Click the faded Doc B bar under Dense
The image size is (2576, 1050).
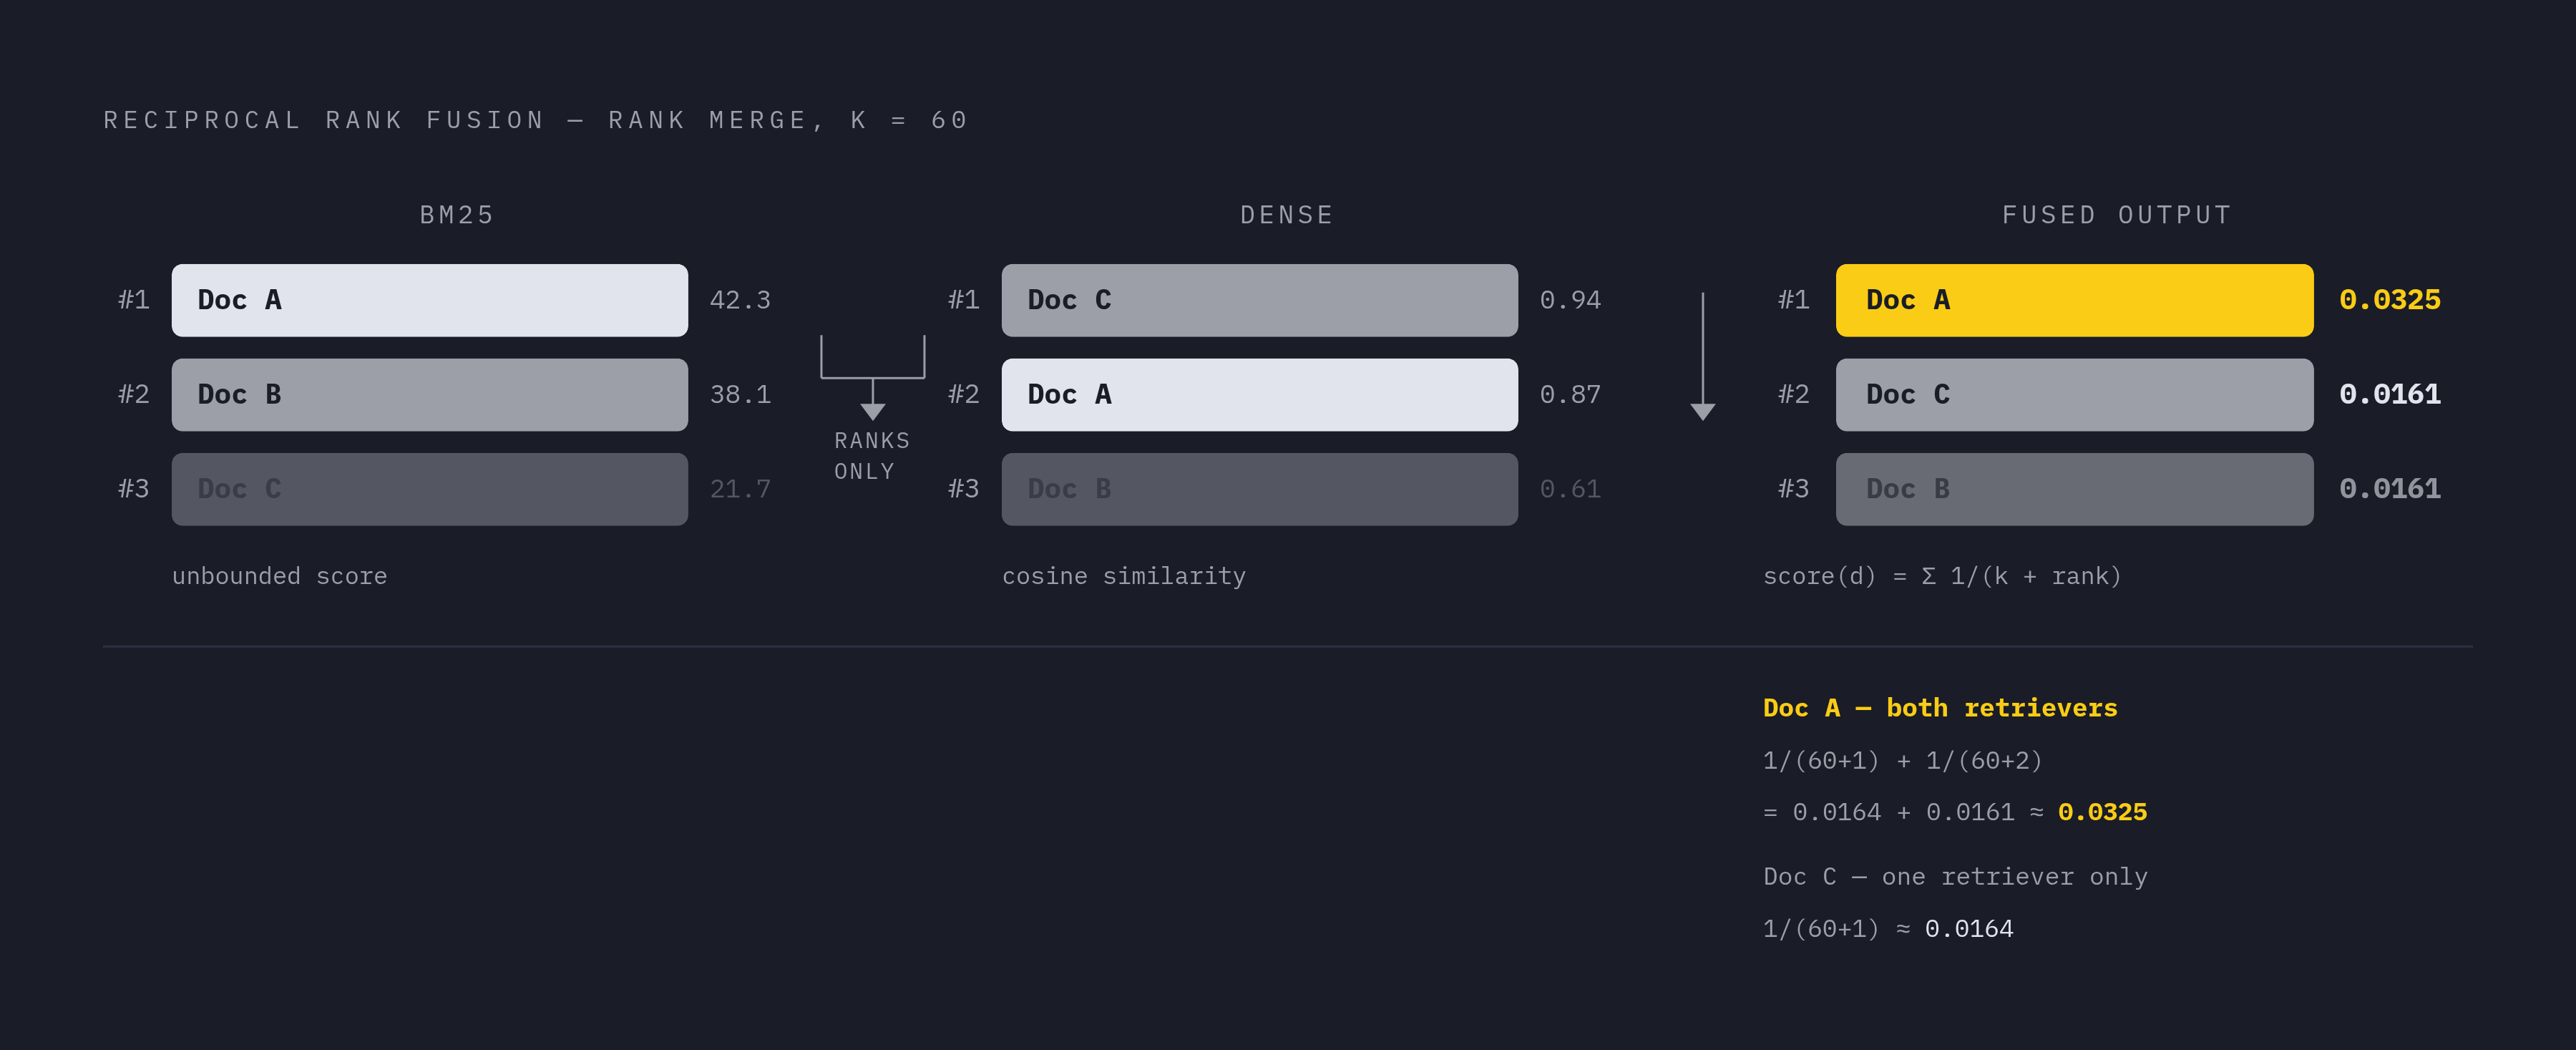(x=1259, y=489)
